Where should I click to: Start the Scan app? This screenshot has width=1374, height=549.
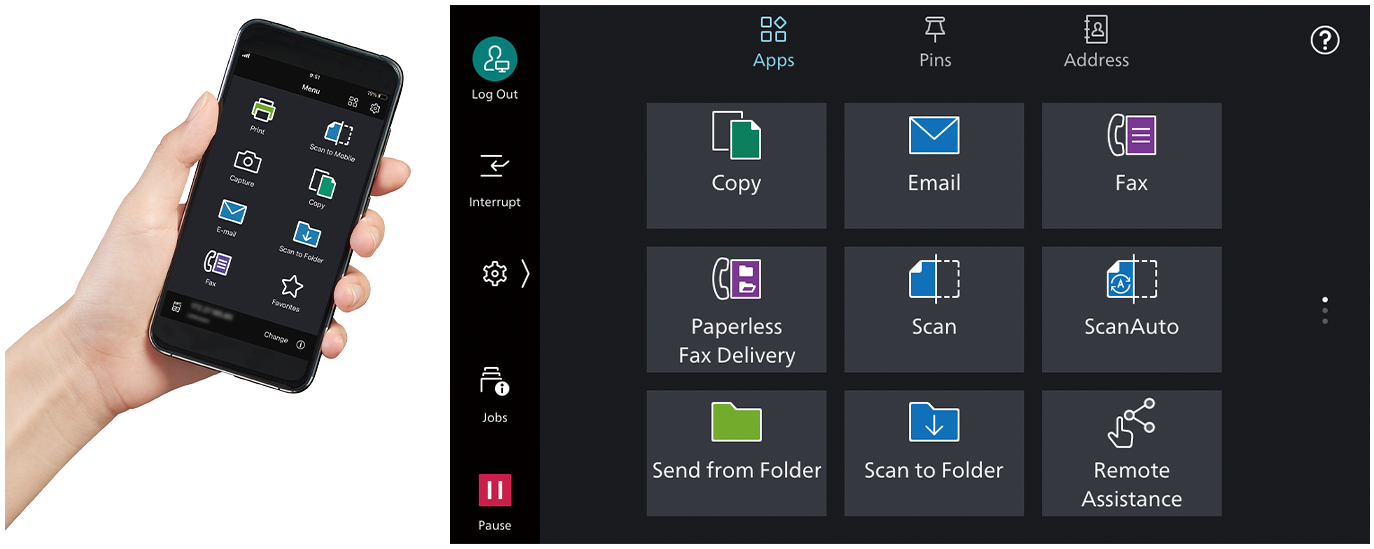[933, 309]
